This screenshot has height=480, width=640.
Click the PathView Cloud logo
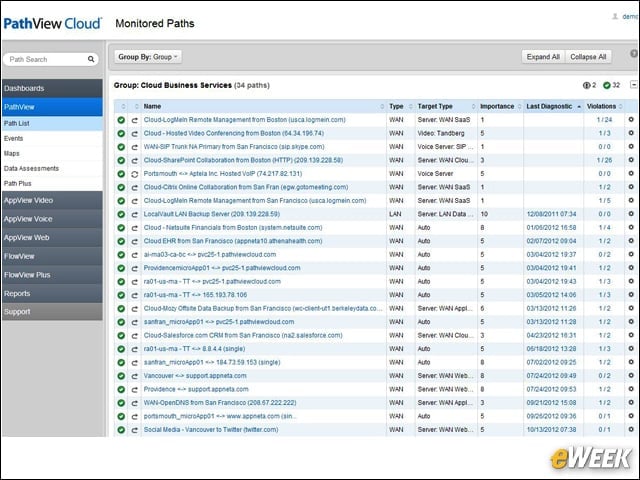coord(53,23)
